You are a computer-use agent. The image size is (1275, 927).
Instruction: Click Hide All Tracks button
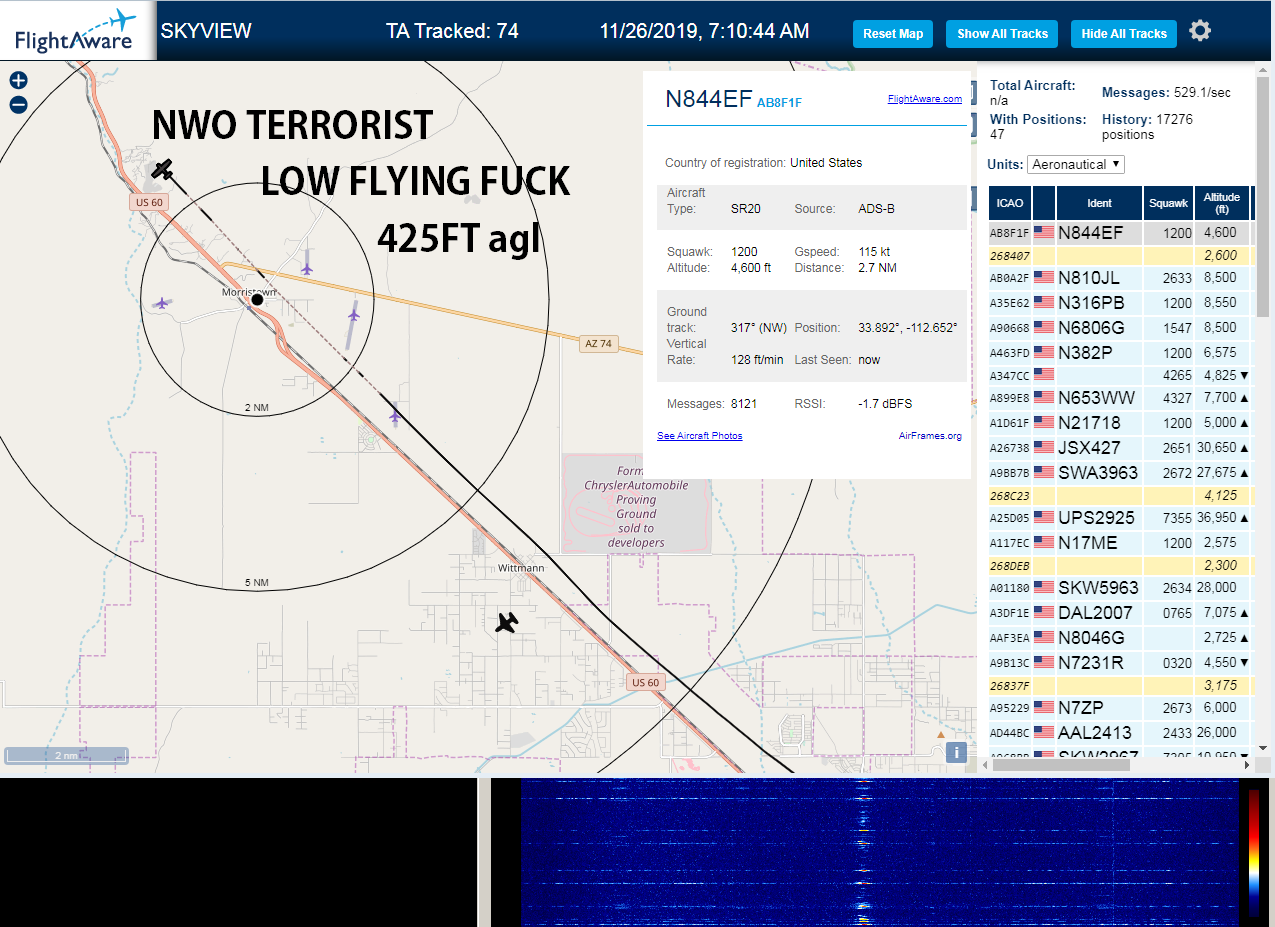tap(1124, 33)
